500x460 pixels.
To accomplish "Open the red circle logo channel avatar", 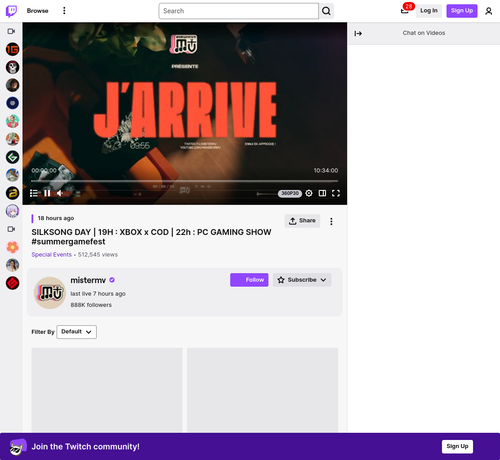I will click(x=12, y=283).
